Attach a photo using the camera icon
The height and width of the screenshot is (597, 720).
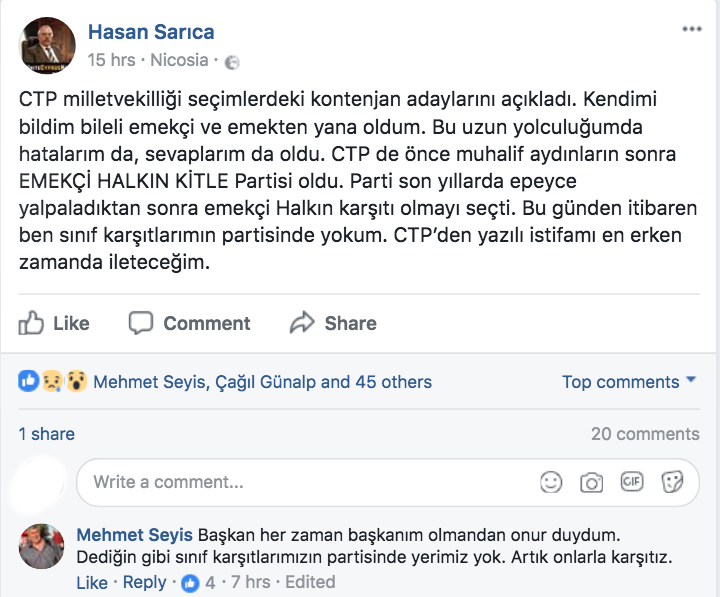[x=592, y=482]
